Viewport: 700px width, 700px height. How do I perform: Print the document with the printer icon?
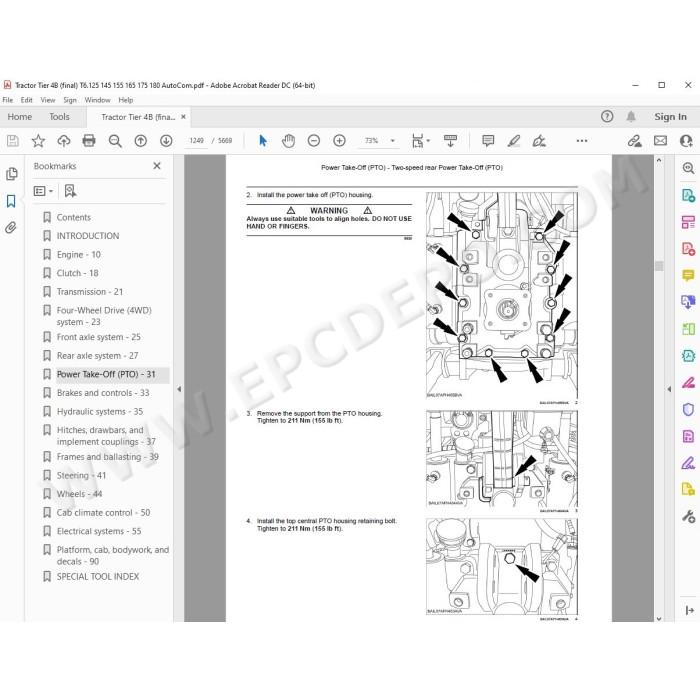tap(89, 141)
